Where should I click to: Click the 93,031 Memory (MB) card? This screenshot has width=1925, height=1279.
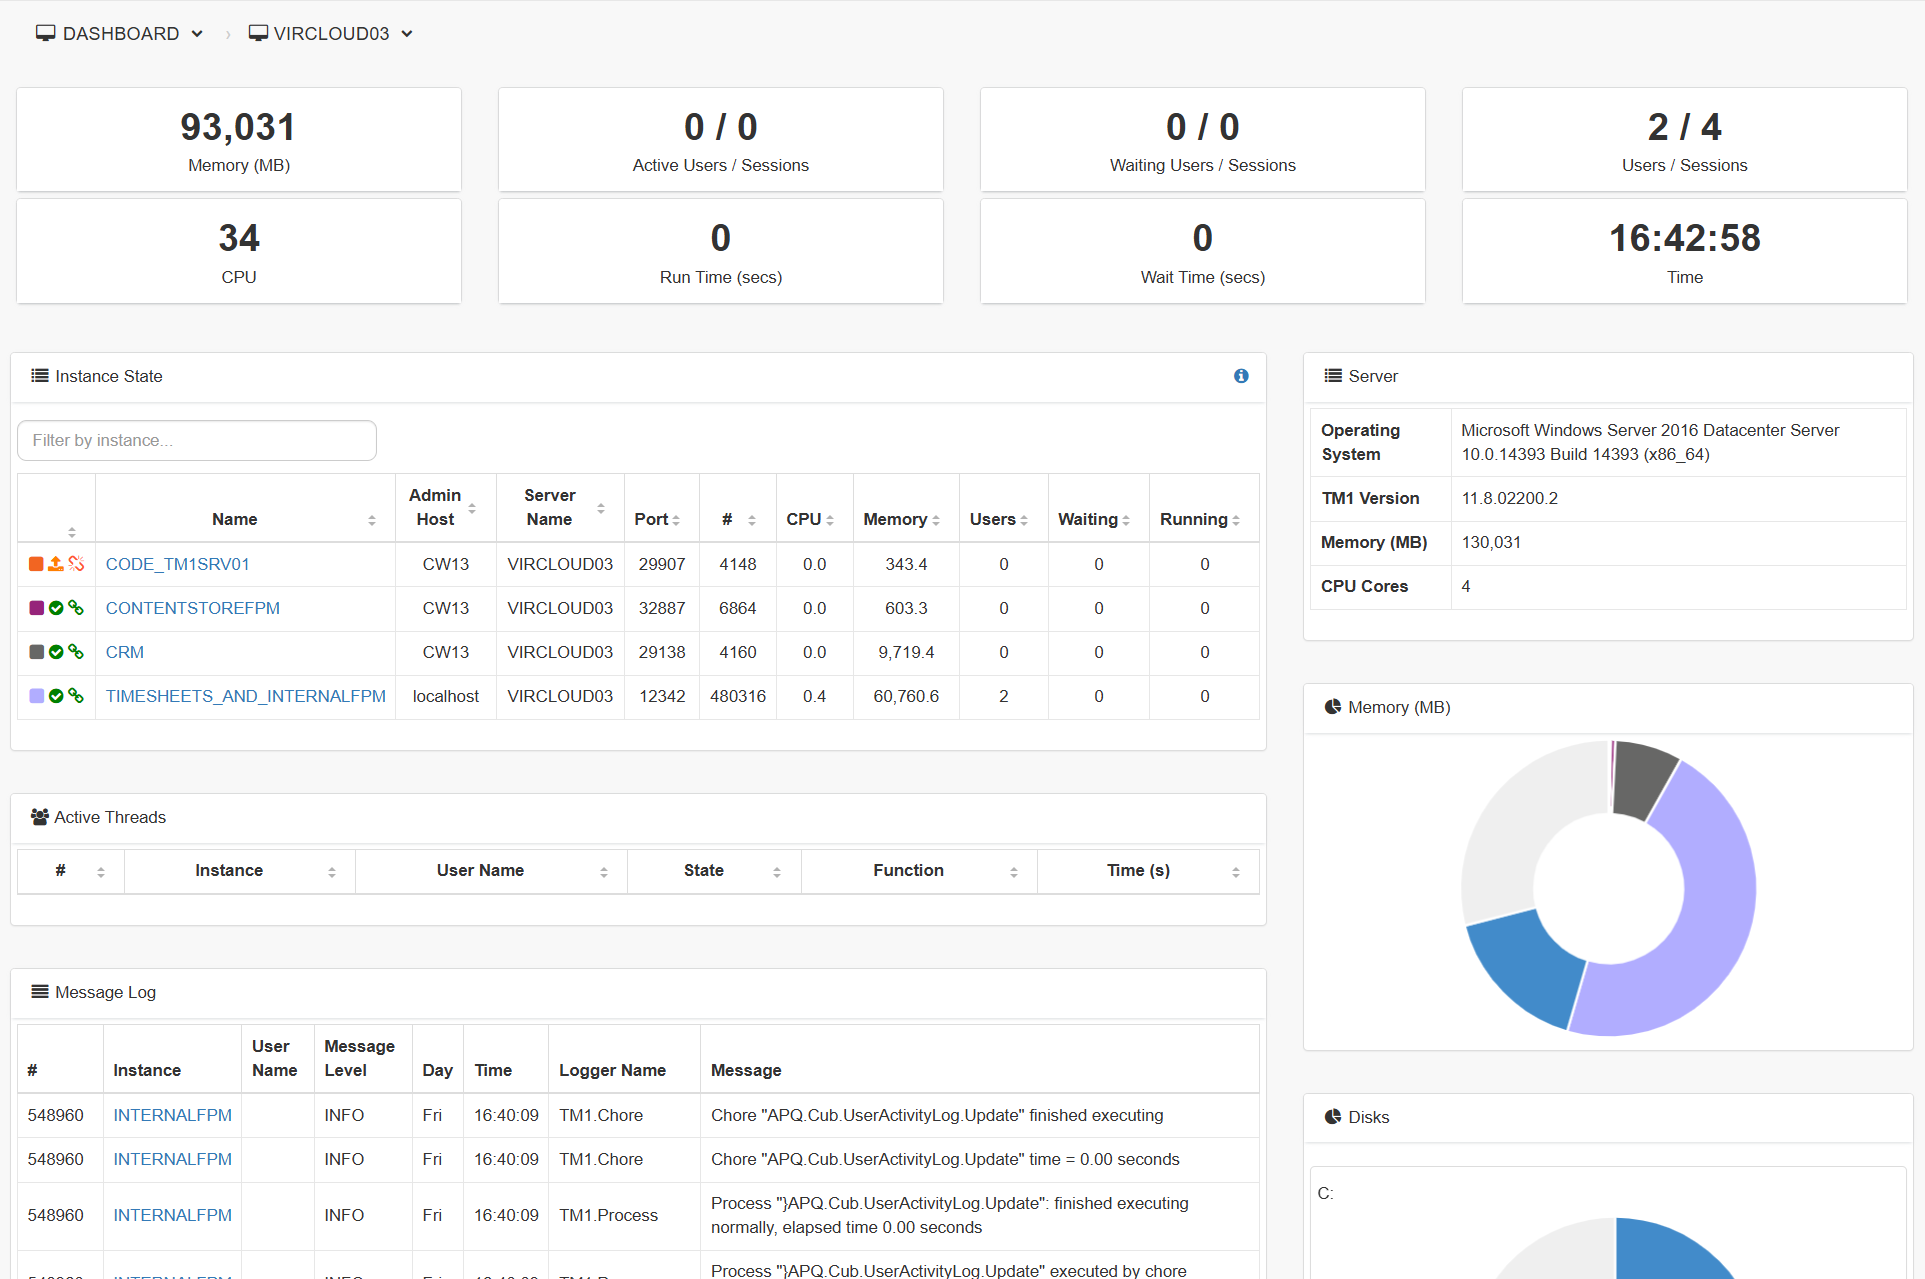point(239,140)
